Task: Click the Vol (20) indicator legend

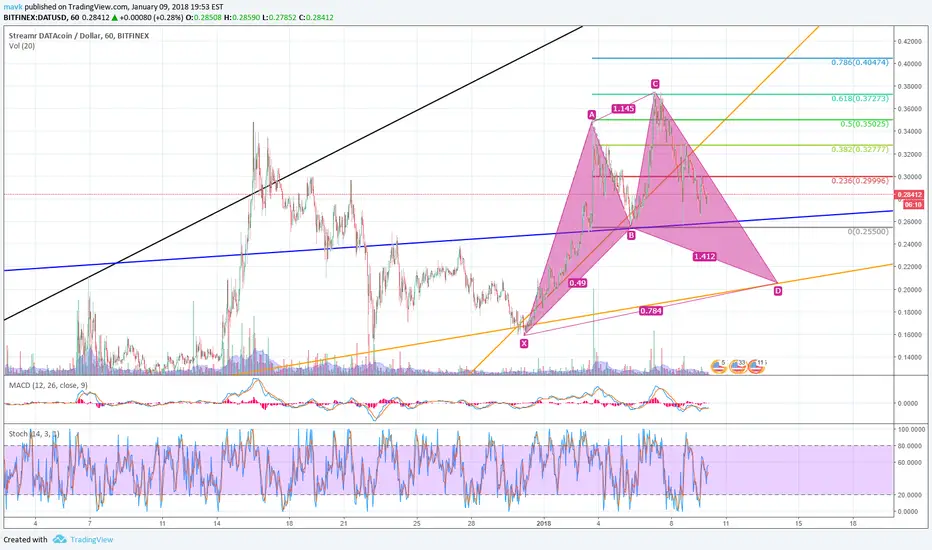Action: tap(22, 46)
